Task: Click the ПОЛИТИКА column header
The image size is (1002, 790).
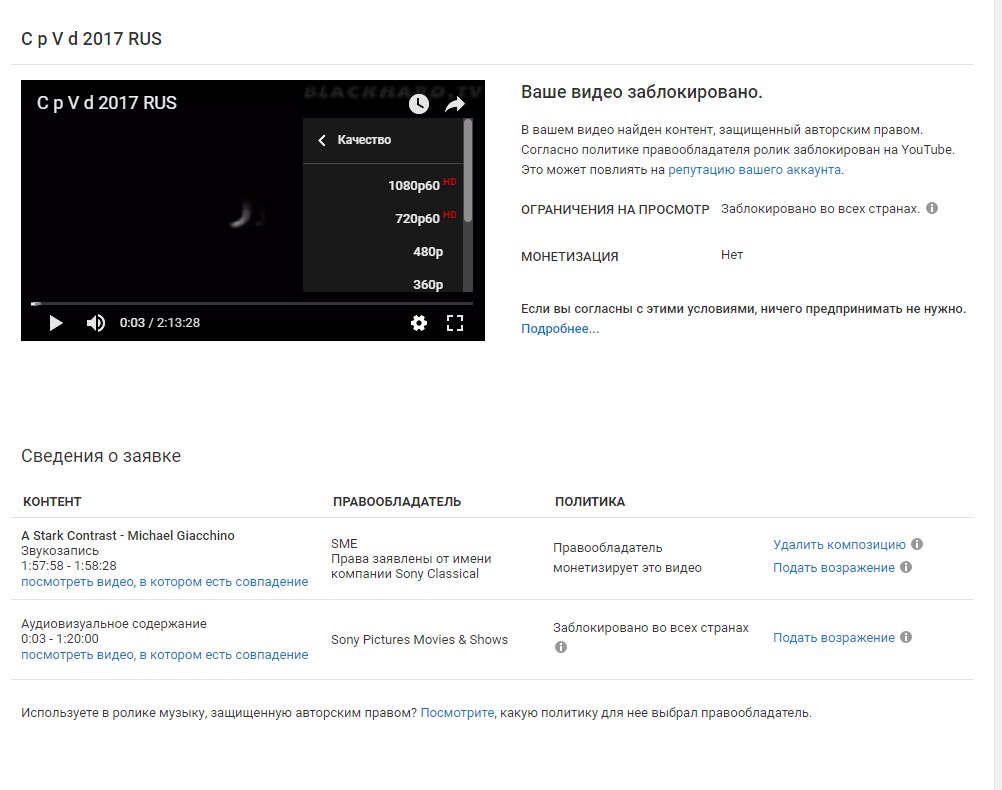Action: [590, 502]
